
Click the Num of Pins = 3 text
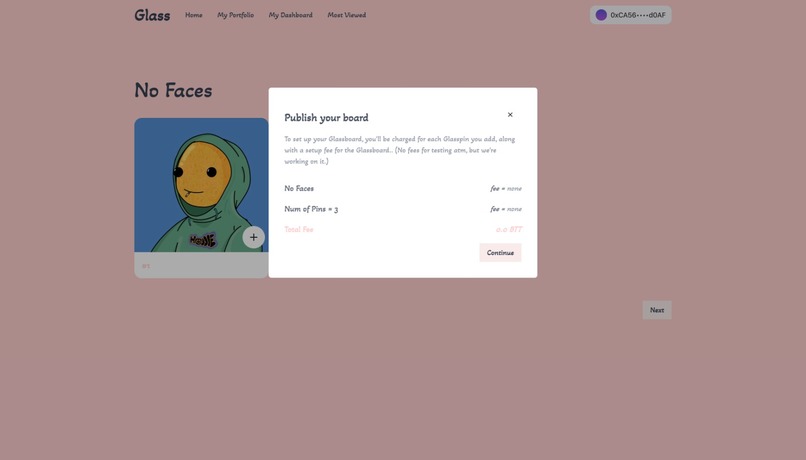[311, 209]
